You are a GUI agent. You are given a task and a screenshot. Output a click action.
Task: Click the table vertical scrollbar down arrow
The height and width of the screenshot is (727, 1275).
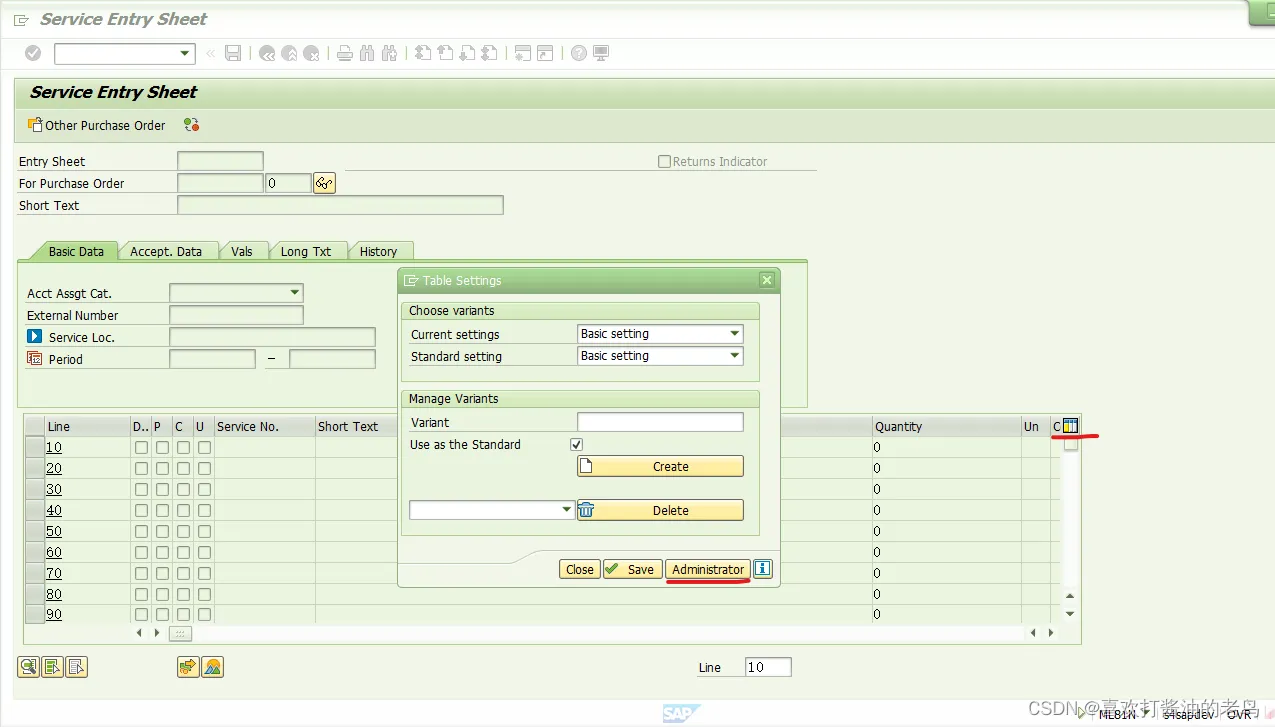click(1070, 614)
